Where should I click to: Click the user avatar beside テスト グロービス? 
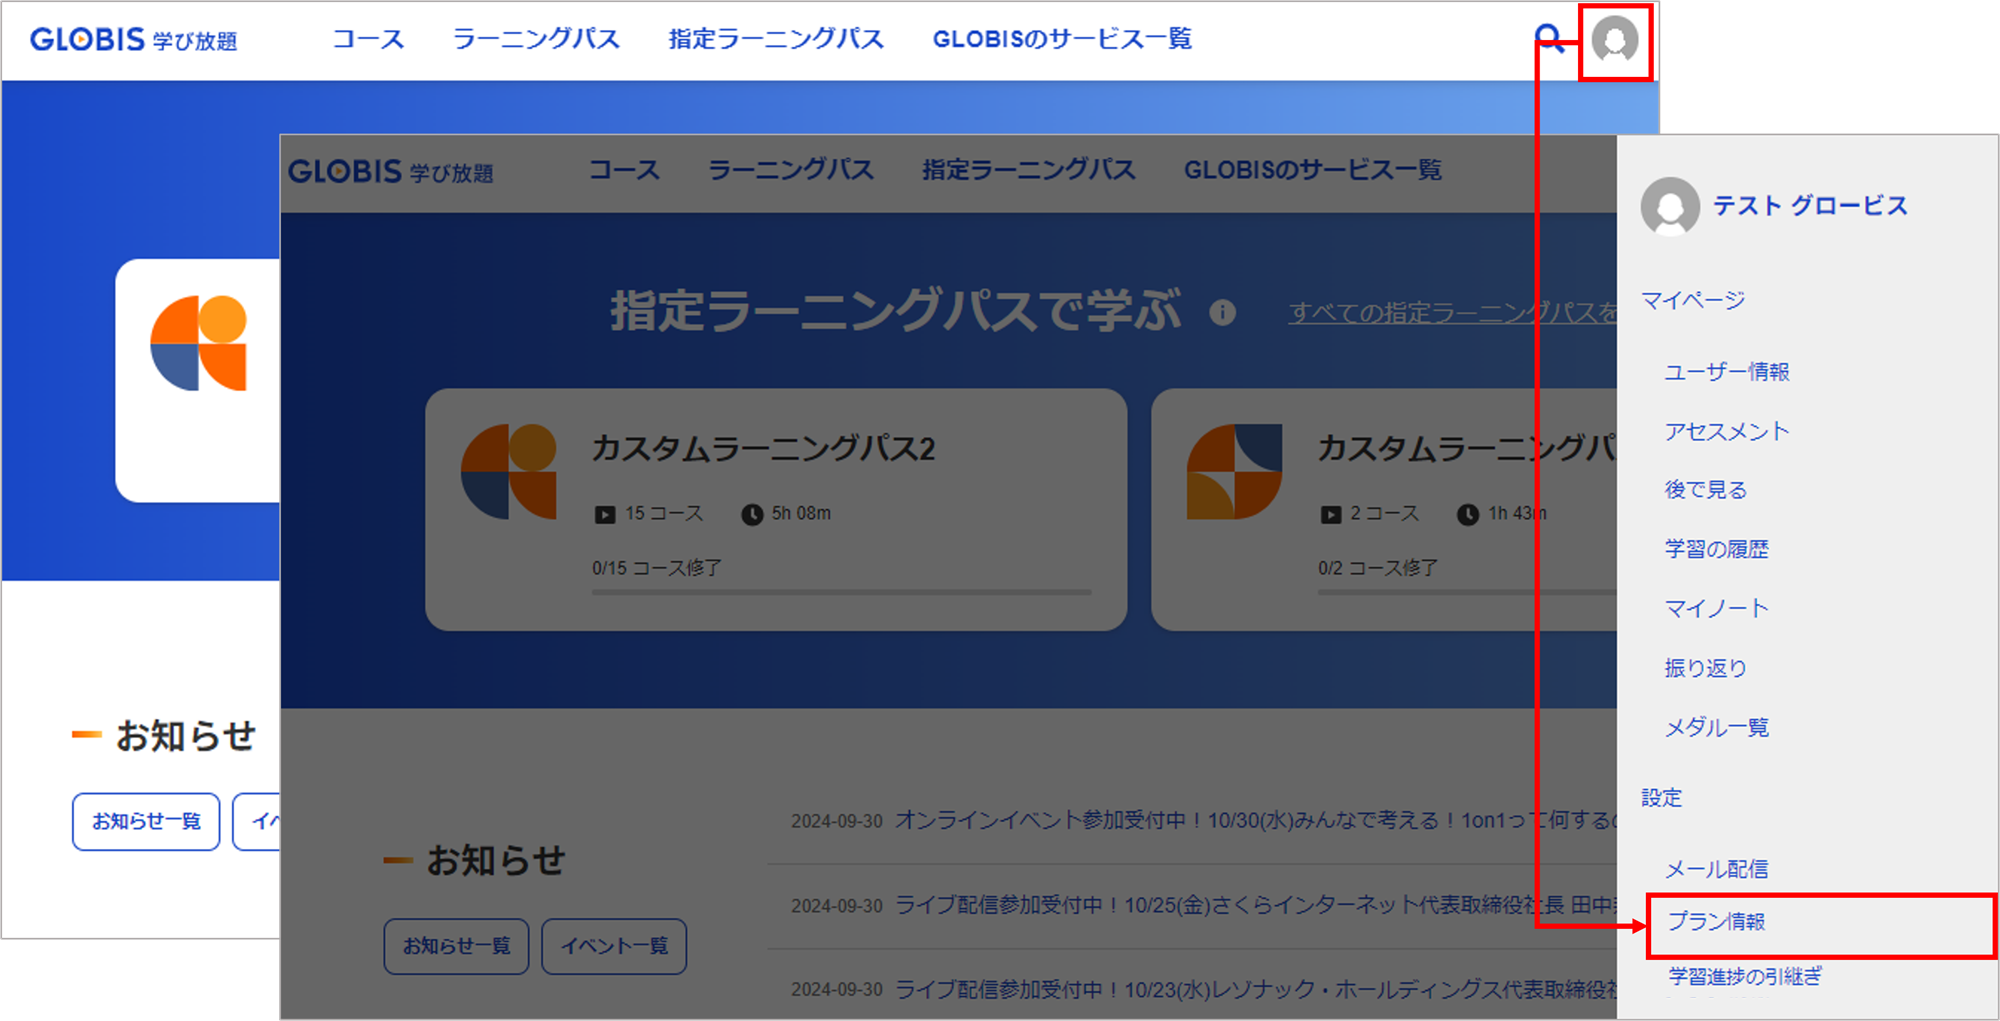tap(1670, 206)
